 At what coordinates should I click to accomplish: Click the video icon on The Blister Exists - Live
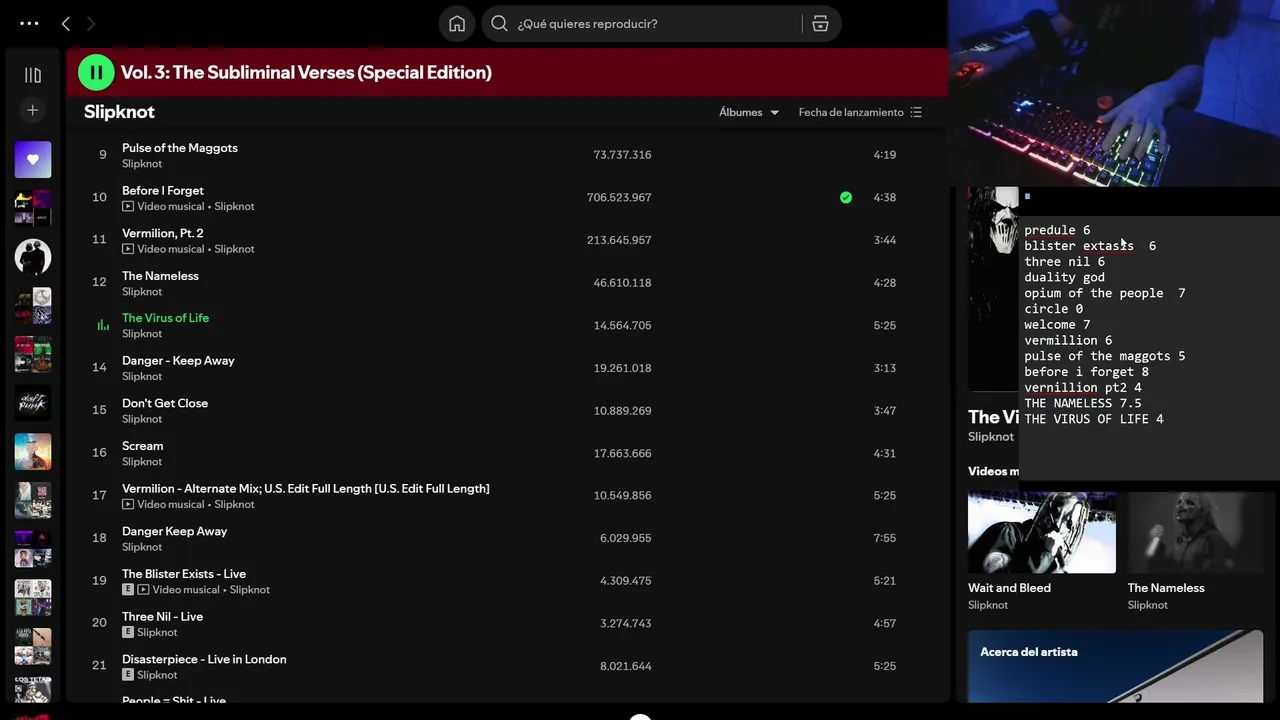143,590
